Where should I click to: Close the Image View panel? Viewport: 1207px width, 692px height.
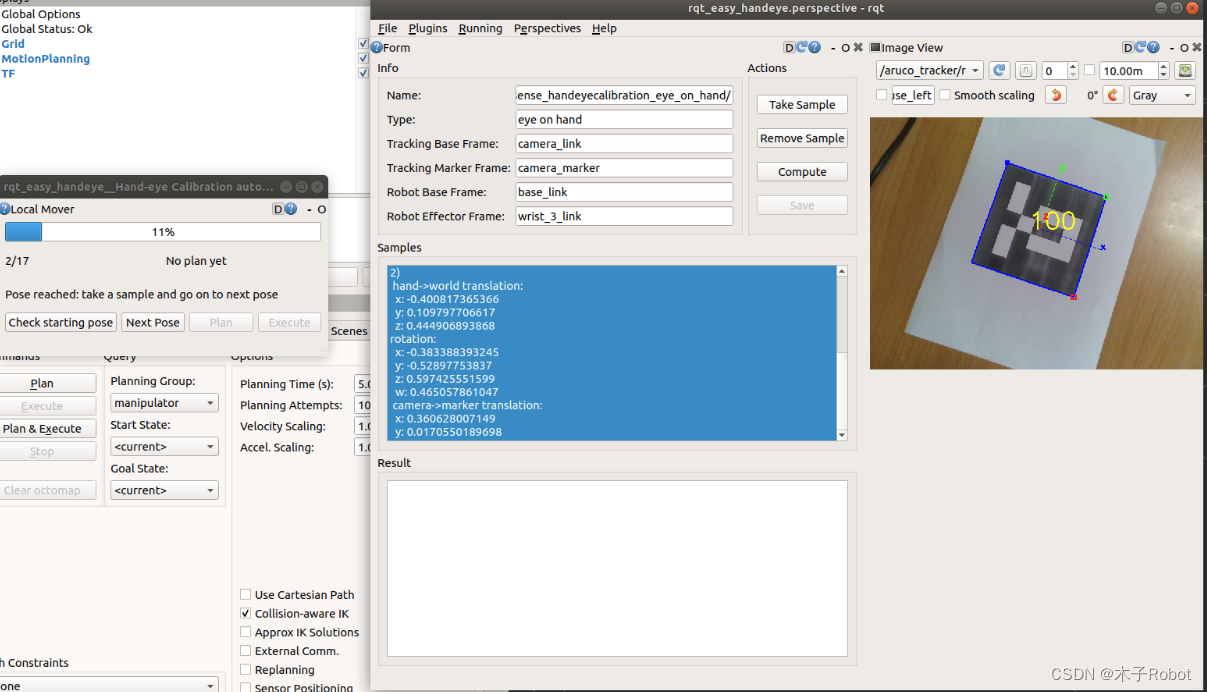point(1197,48)
